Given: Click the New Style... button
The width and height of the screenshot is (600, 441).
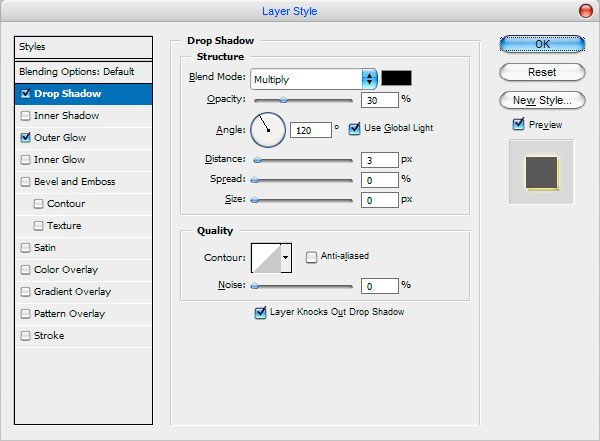Looking at the screenshot, I should click(x=542, y=100).
